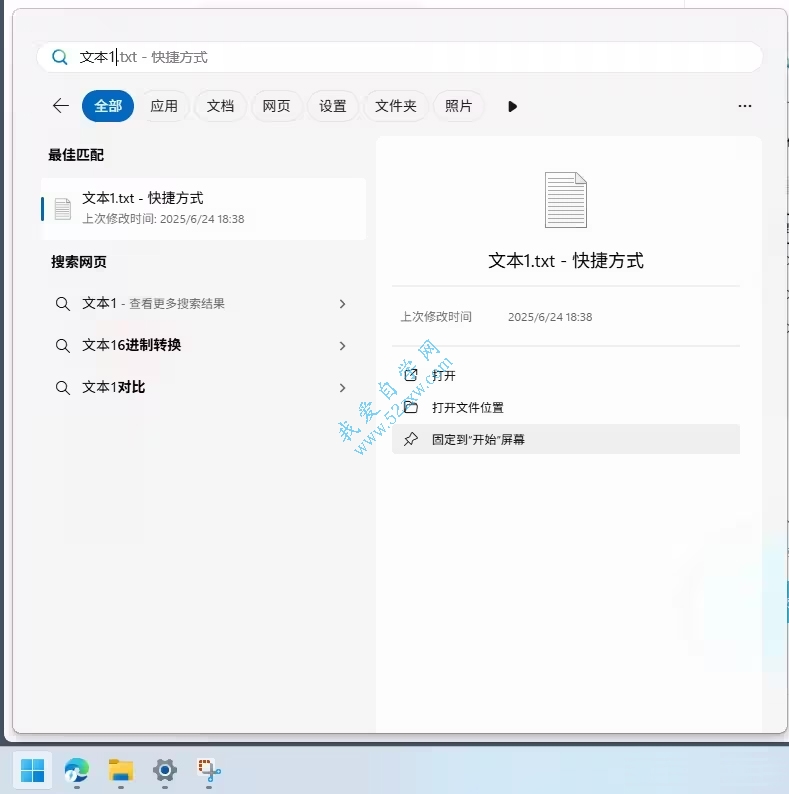Image resolution: width=789 pixels, height=794 pixels.
Task: Click the large document icon in preview pane
Action: pos(565,200)
